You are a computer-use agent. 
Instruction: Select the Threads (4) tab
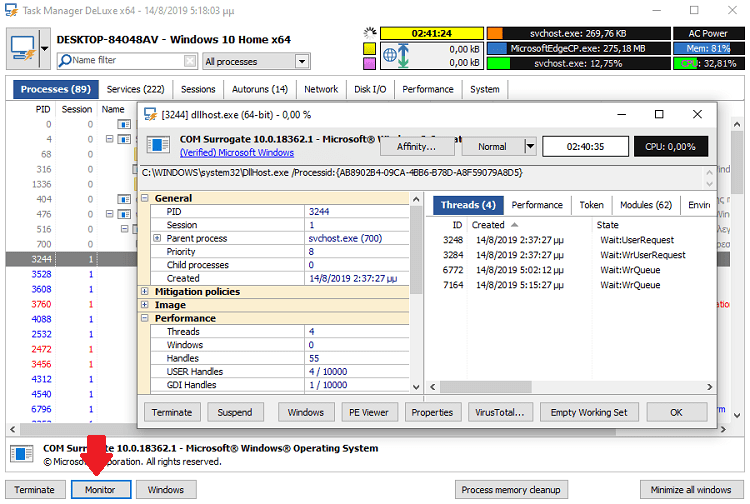(468, 205)
